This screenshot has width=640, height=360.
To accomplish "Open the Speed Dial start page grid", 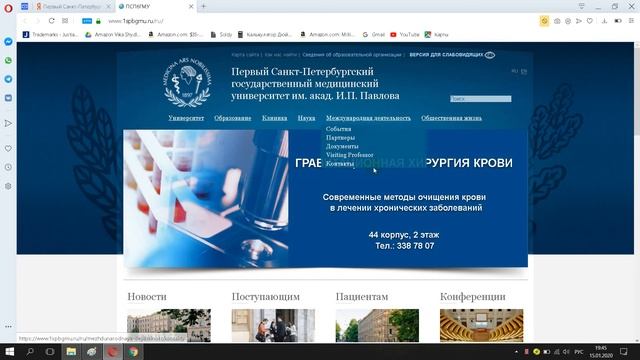I will pyautogui.click(x=65, y=21).
